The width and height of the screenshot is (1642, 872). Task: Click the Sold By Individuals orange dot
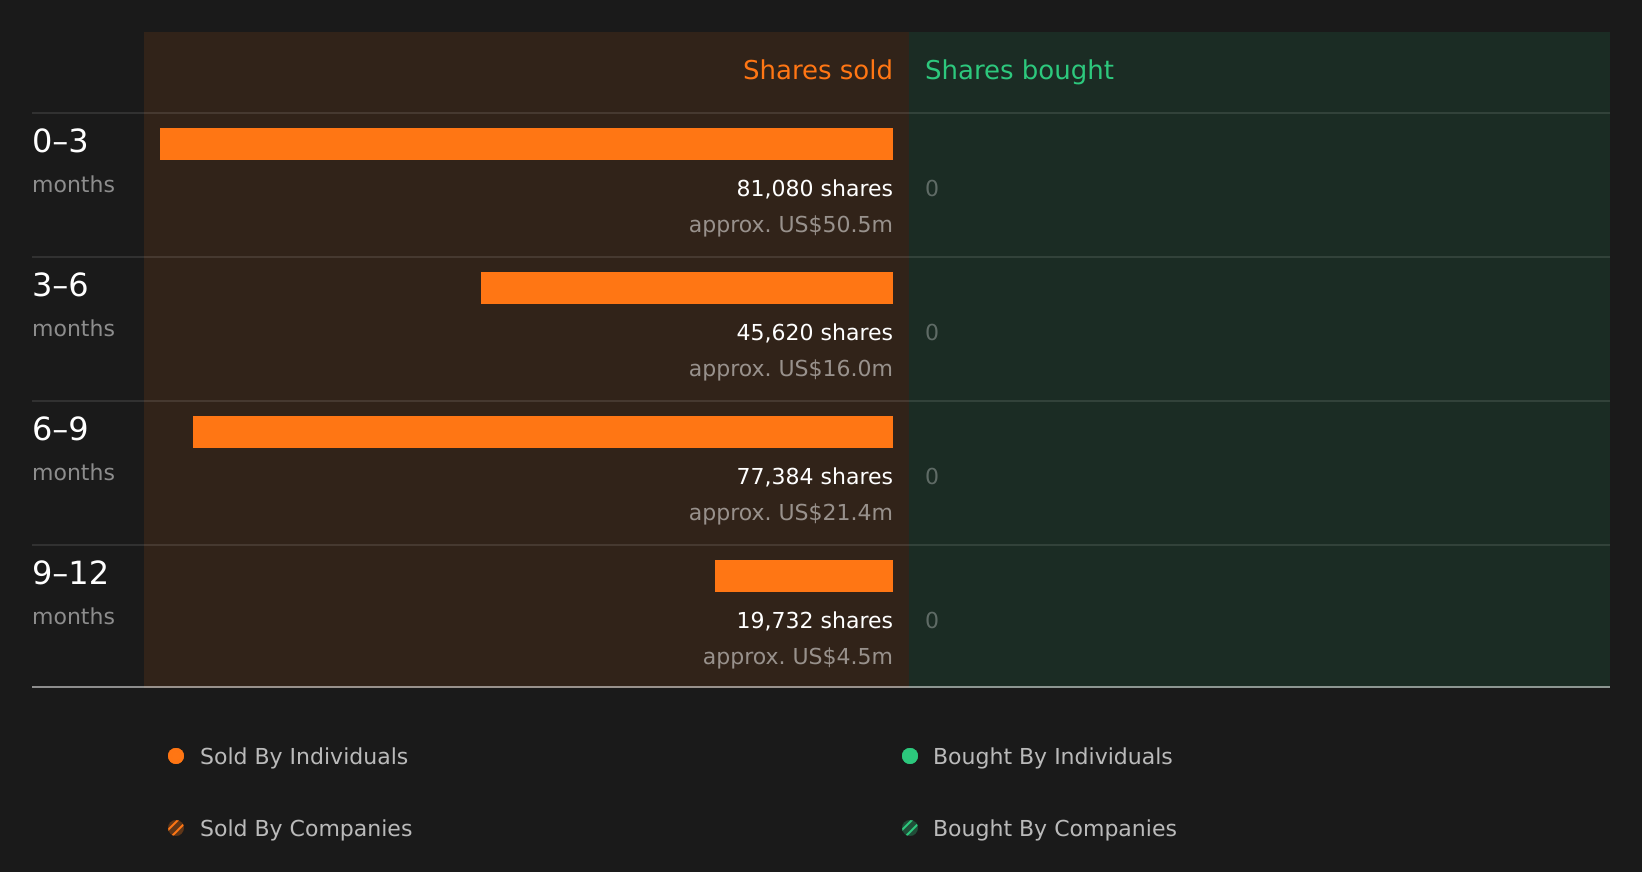pyautogui.click(x=176, y=756)
